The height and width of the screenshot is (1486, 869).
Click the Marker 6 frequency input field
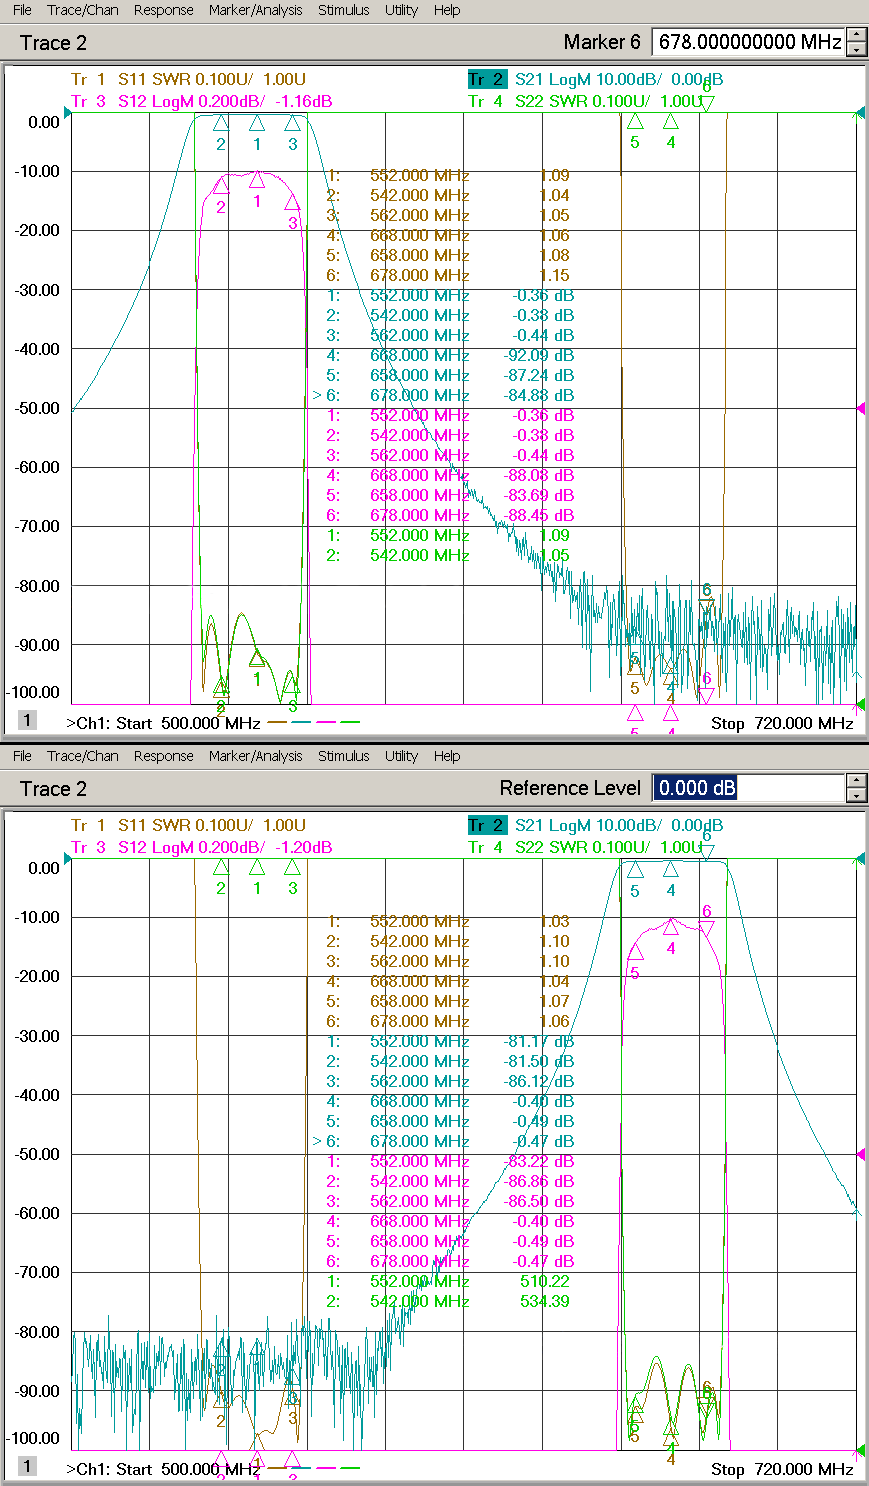pyautogui.click(x=747, y=42)
